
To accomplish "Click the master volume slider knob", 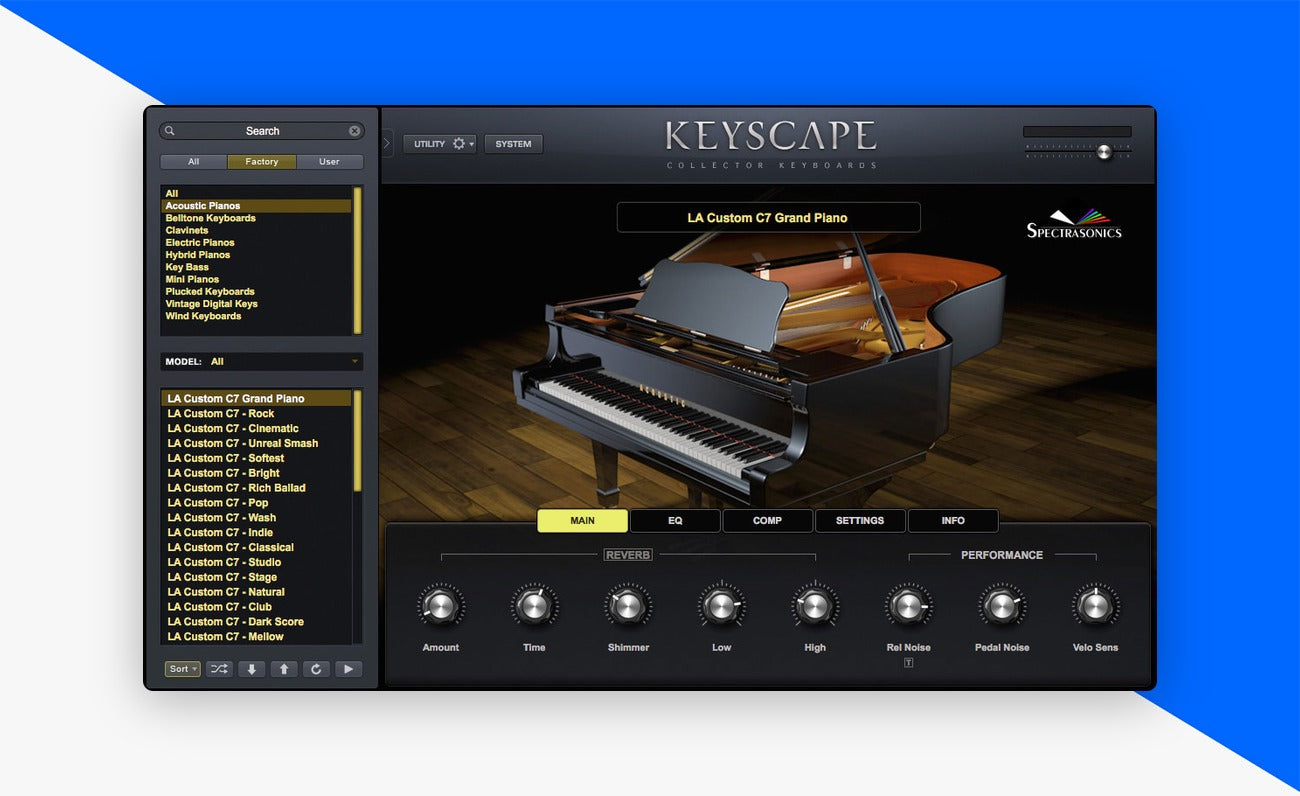I will pyautogui.click(x=1104, y=152).
